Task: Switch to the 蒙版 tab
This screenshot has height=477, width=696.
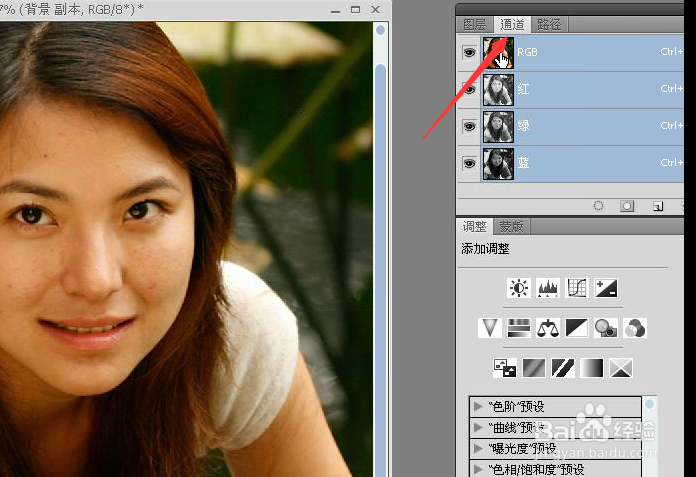Action: tap(511, 227)
